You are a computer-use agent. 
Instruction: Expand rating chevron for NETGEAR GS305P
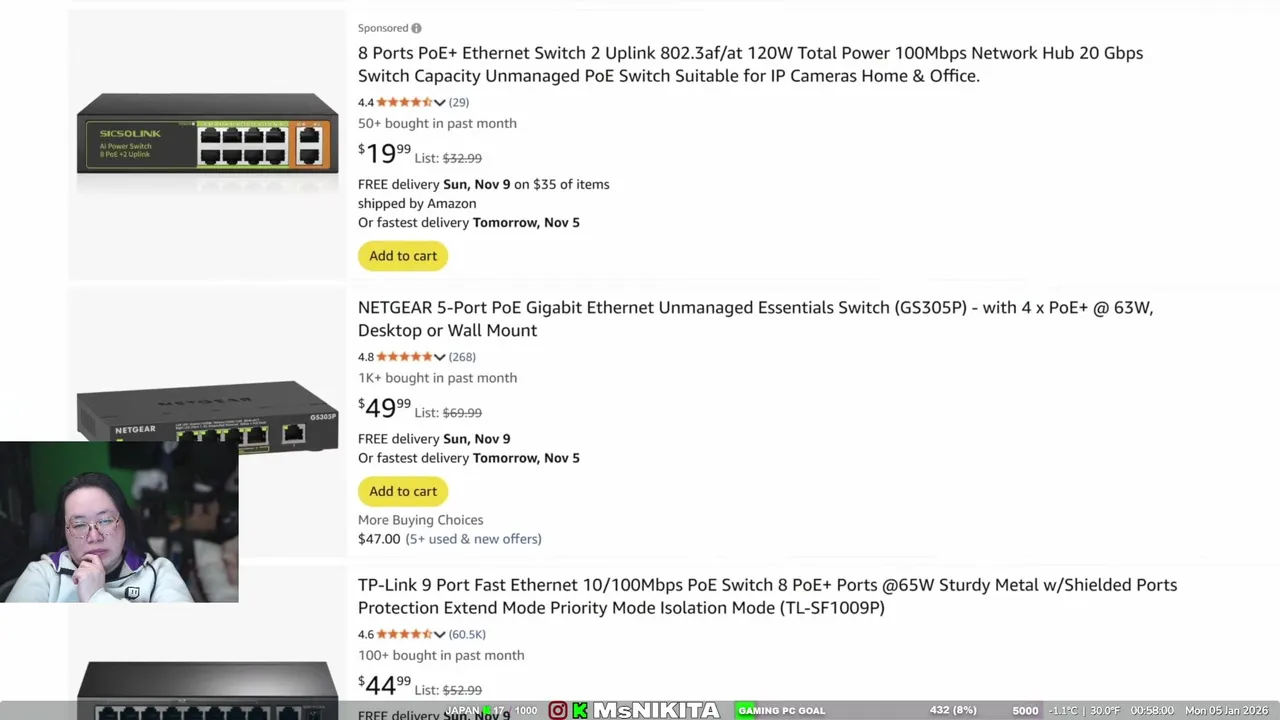tap(439, 357)
